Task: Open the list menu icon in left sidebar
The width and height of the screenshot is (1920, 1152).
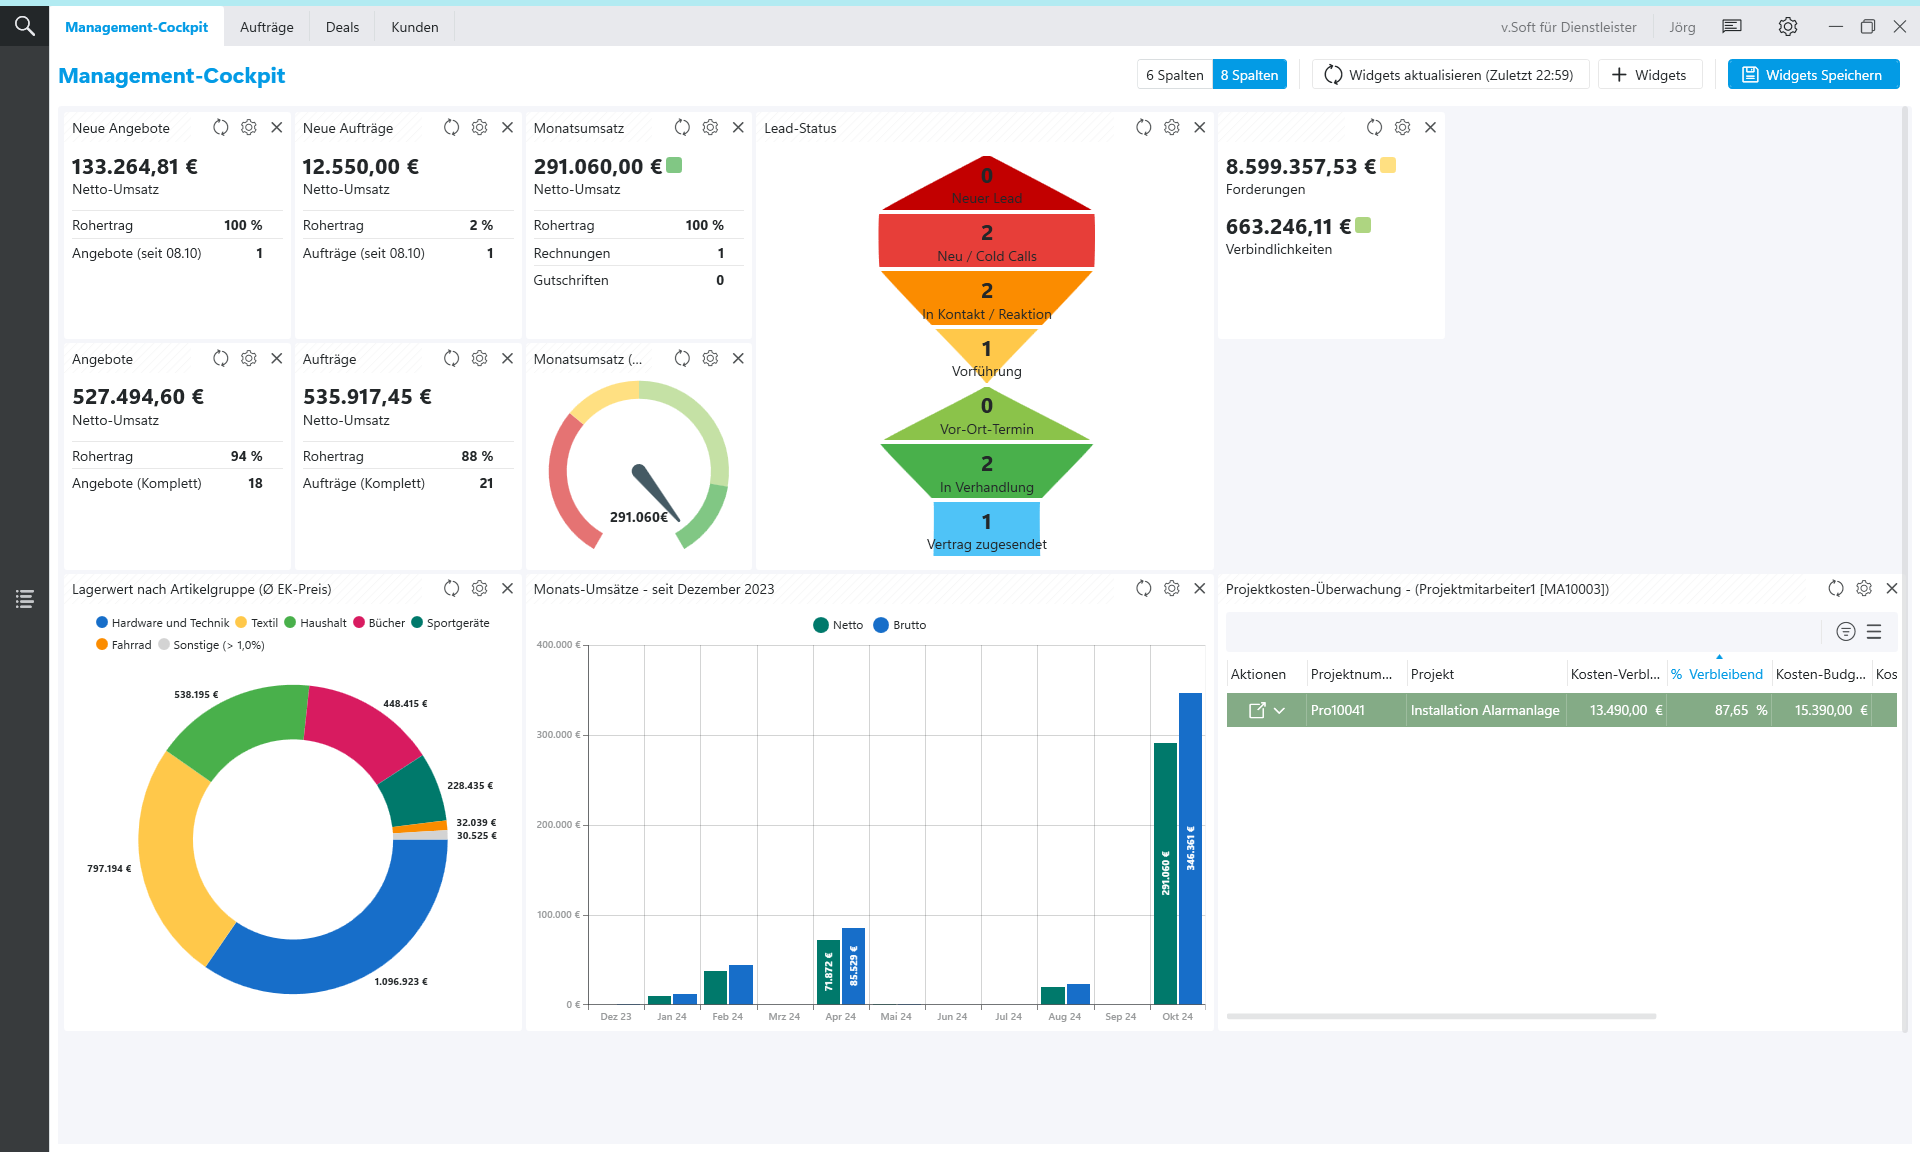Action: point(25,598)
